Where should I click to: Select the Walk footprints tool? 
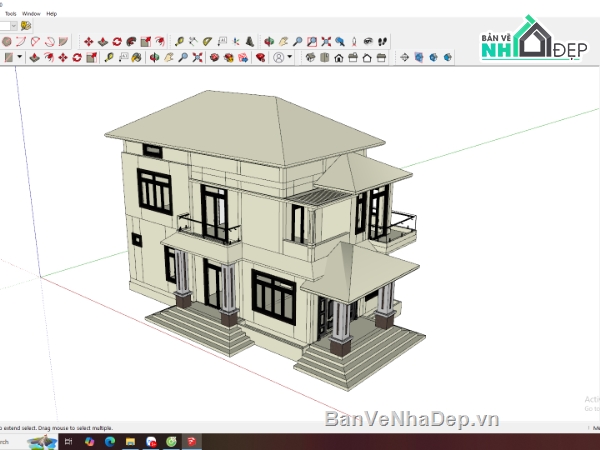383,41
